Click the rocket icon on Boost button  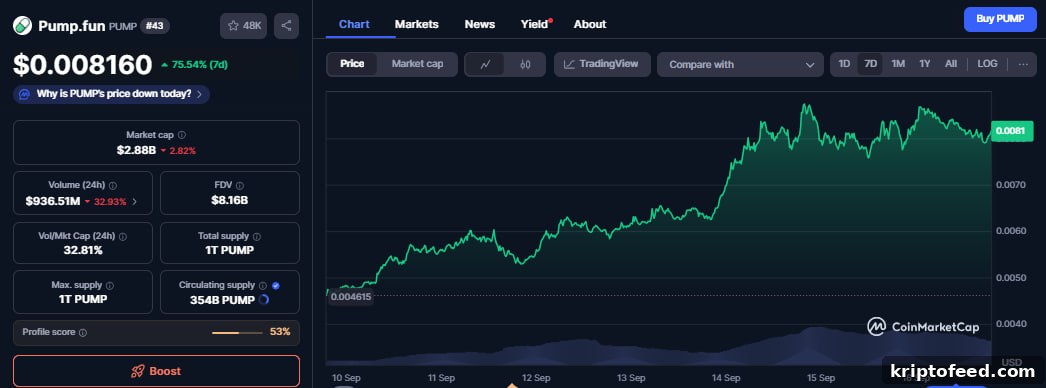tap(138, 371)
